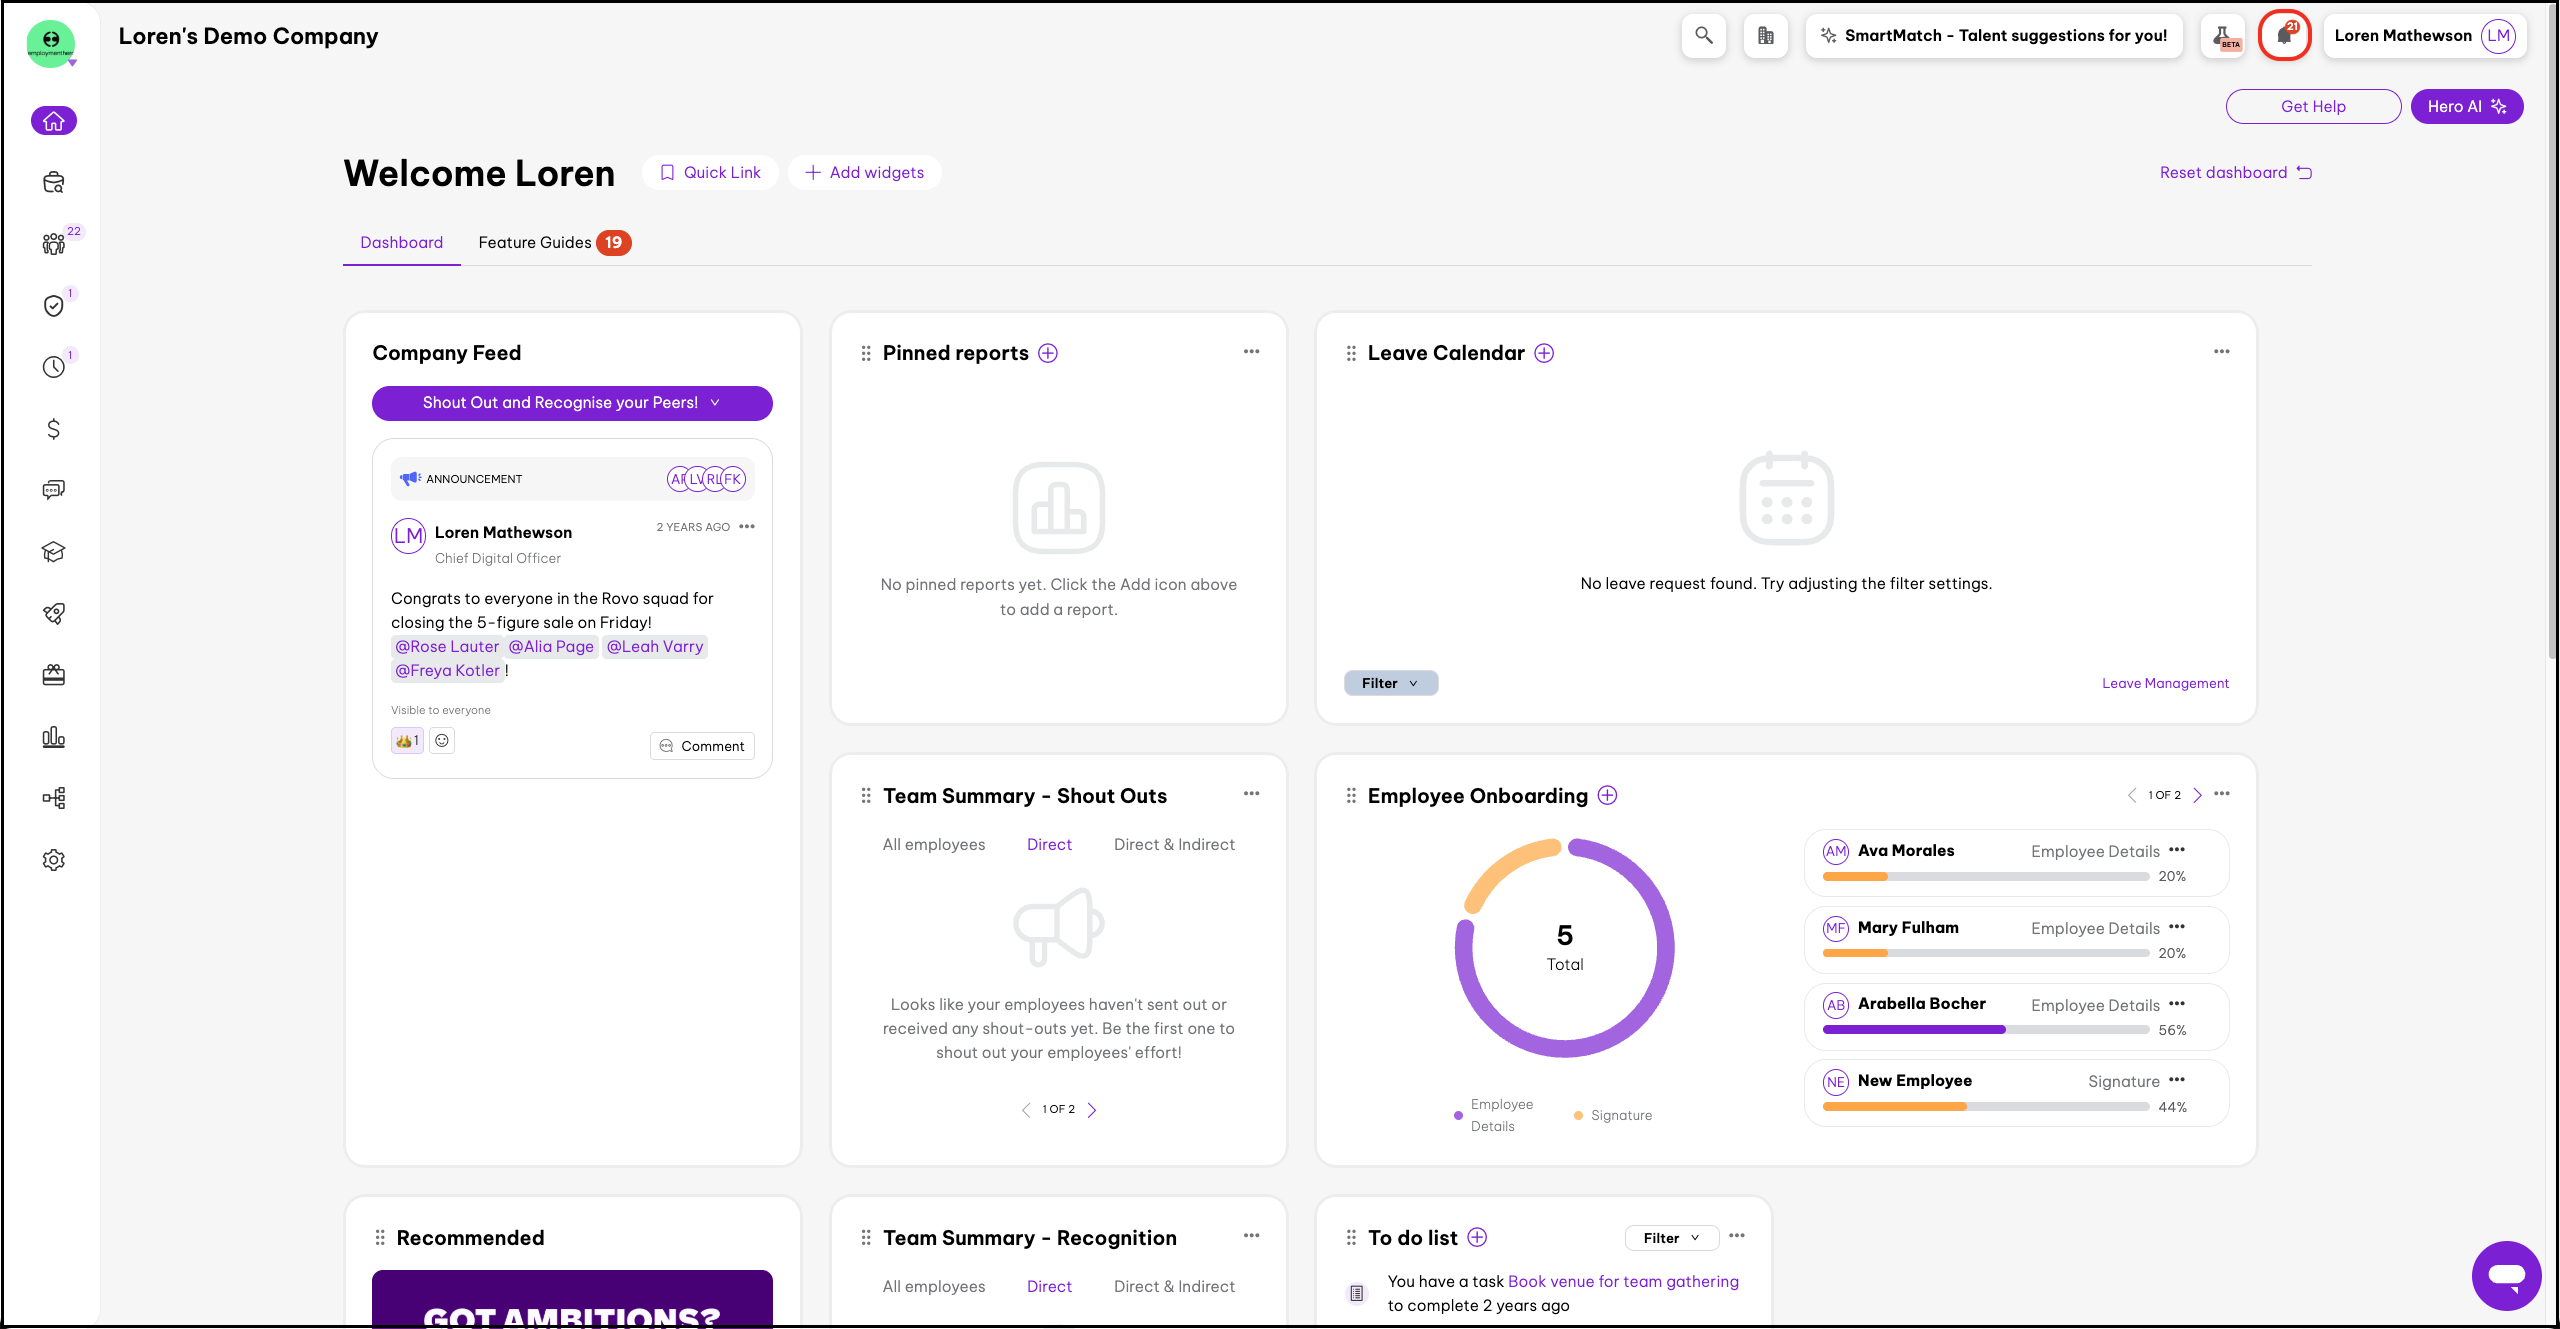Click the beta lab flask icon
Image resolution: width=2560 pixels, height=1329 pixels.
(x=2224, y=36)
